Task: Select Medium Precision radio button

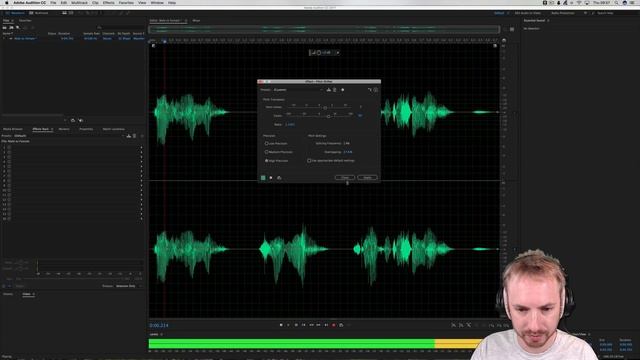Action: tap(267, 152)
